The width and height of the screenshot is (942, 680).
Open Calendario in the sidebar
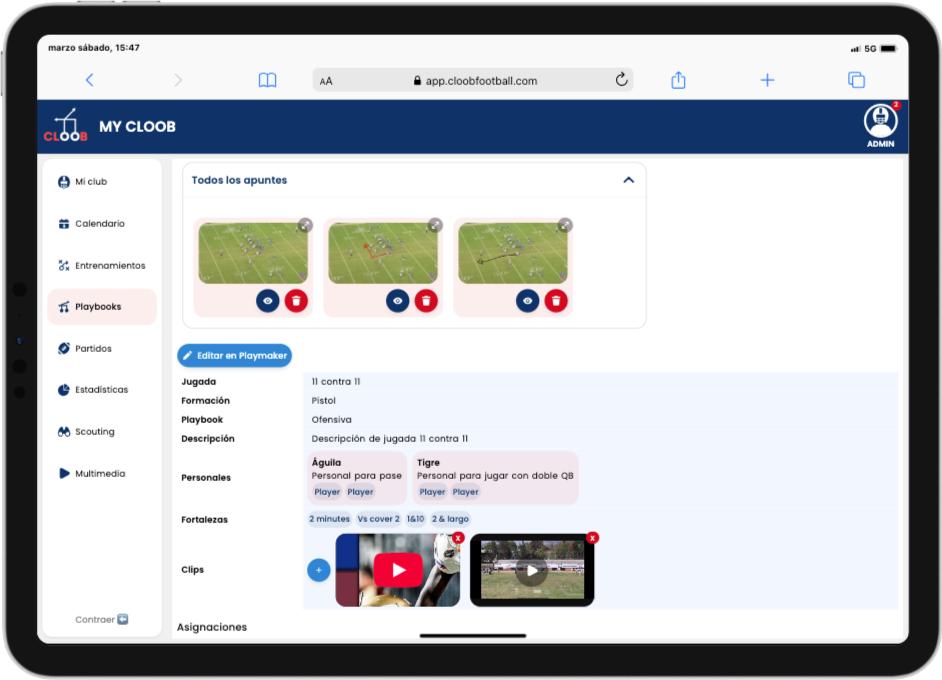point(99,224)
